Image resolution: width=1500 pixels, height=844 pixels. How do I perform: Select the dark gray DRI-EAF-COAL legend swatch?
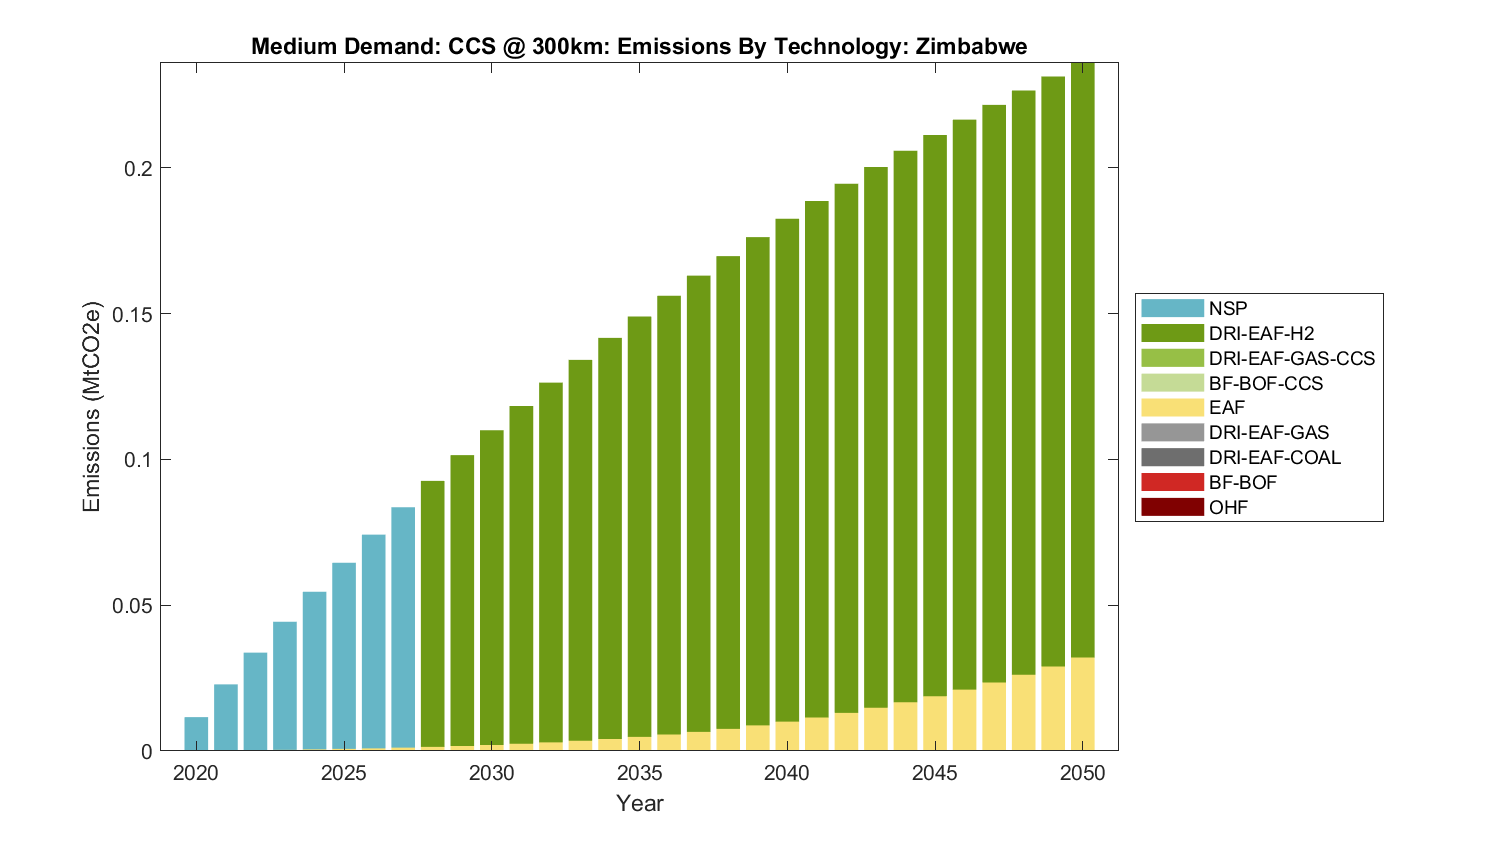pos(1171,457)
